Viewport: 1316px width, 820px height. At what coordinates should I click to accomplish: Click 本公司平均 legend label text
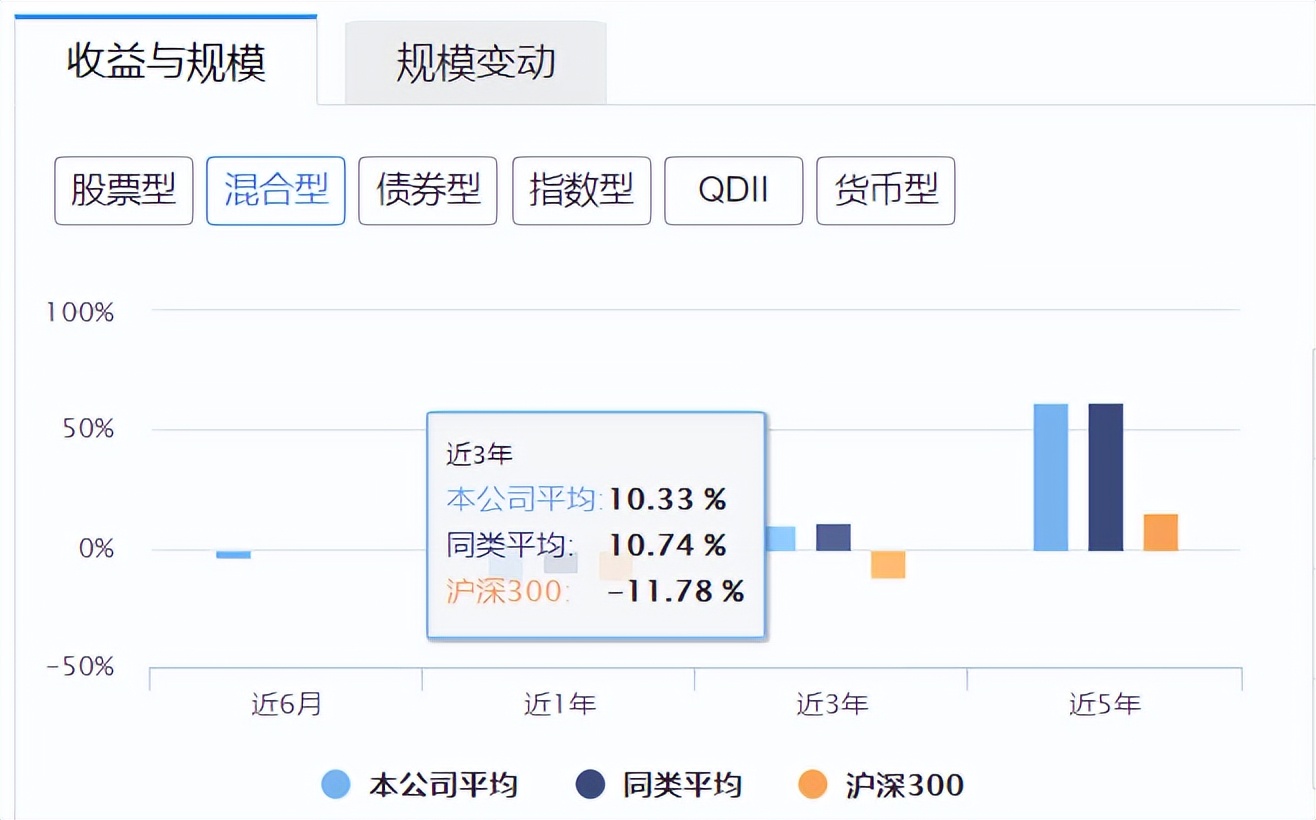(x=443, y=785)
